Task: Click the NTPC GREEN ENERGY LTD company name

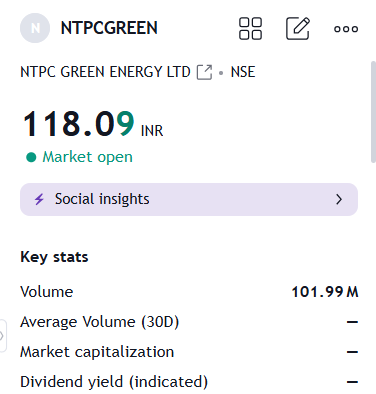Action: point(105,72)
